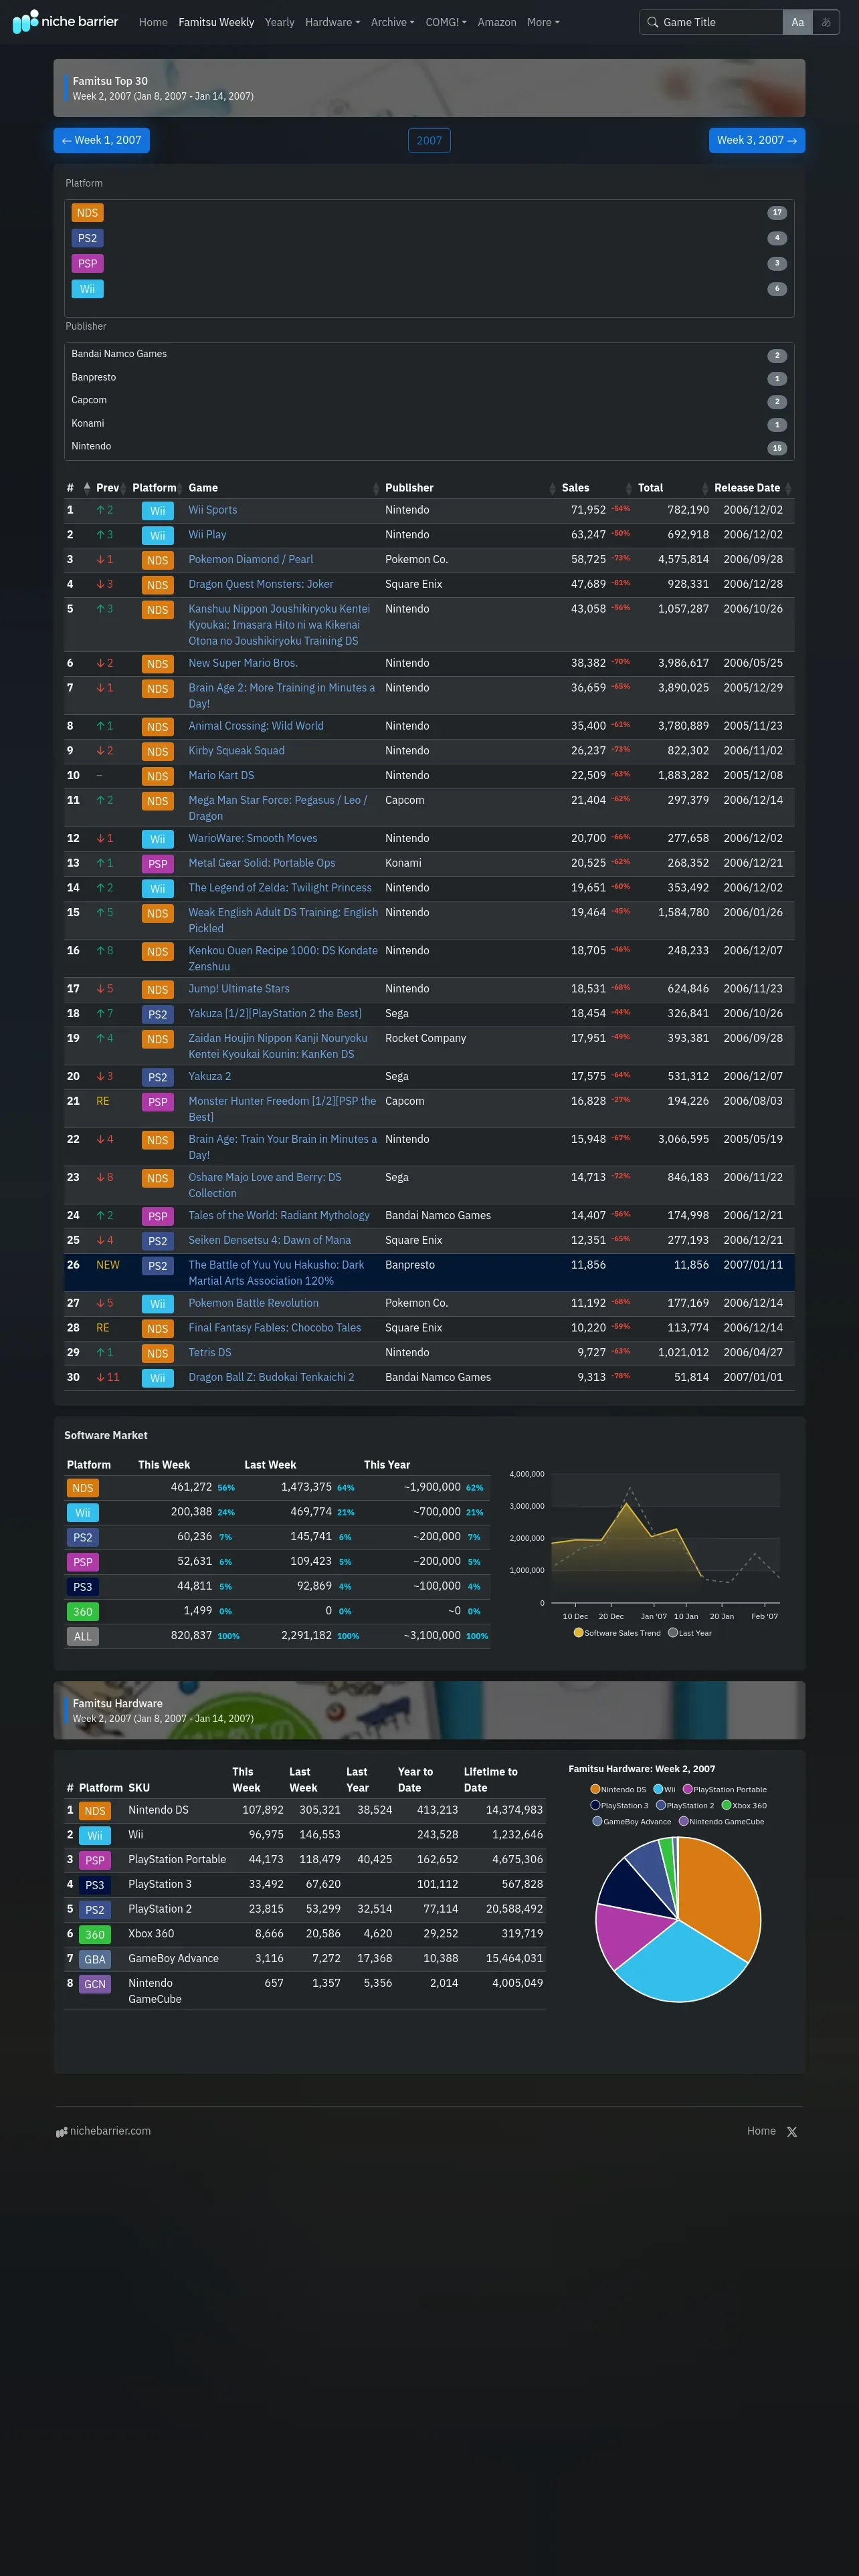This screenshot has height=2576, width=859.
Task: Click the NDS badge in Software Market table
Action: tap(83, 1488)
